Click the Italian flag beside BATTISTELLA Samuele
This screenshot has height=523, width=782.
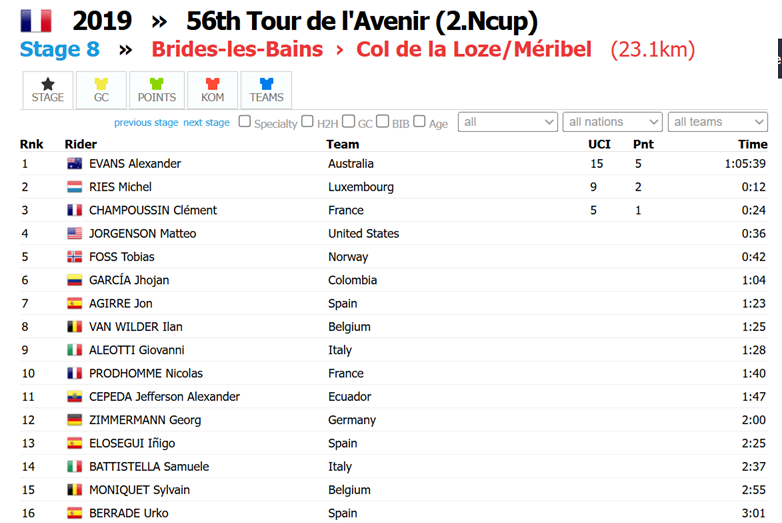tap(74, 467)
